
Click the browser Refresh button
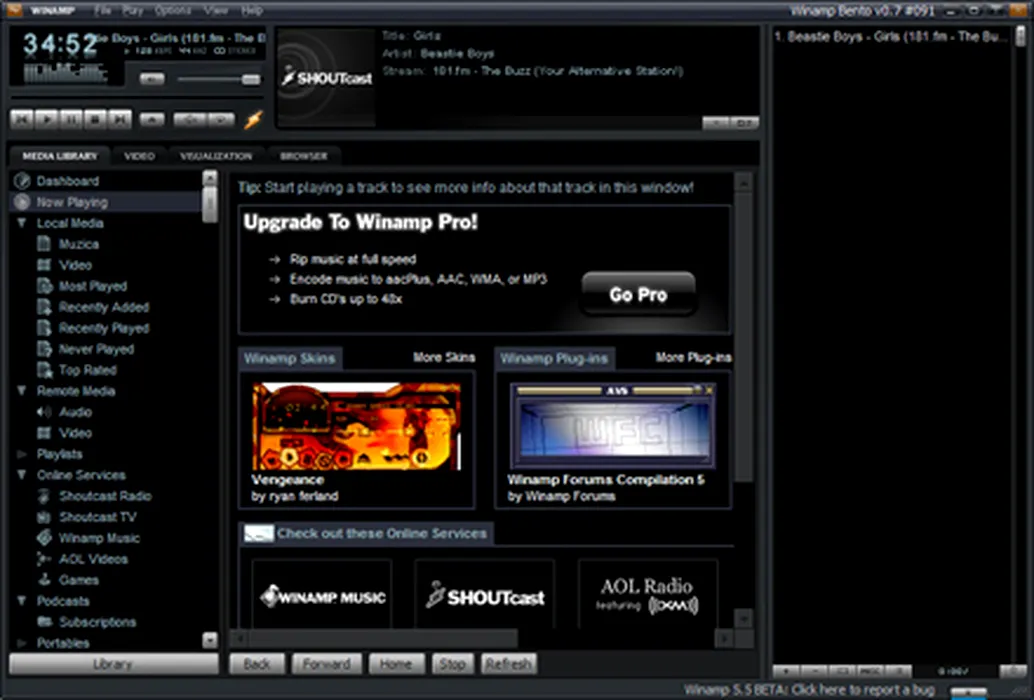tap(508, 664)
